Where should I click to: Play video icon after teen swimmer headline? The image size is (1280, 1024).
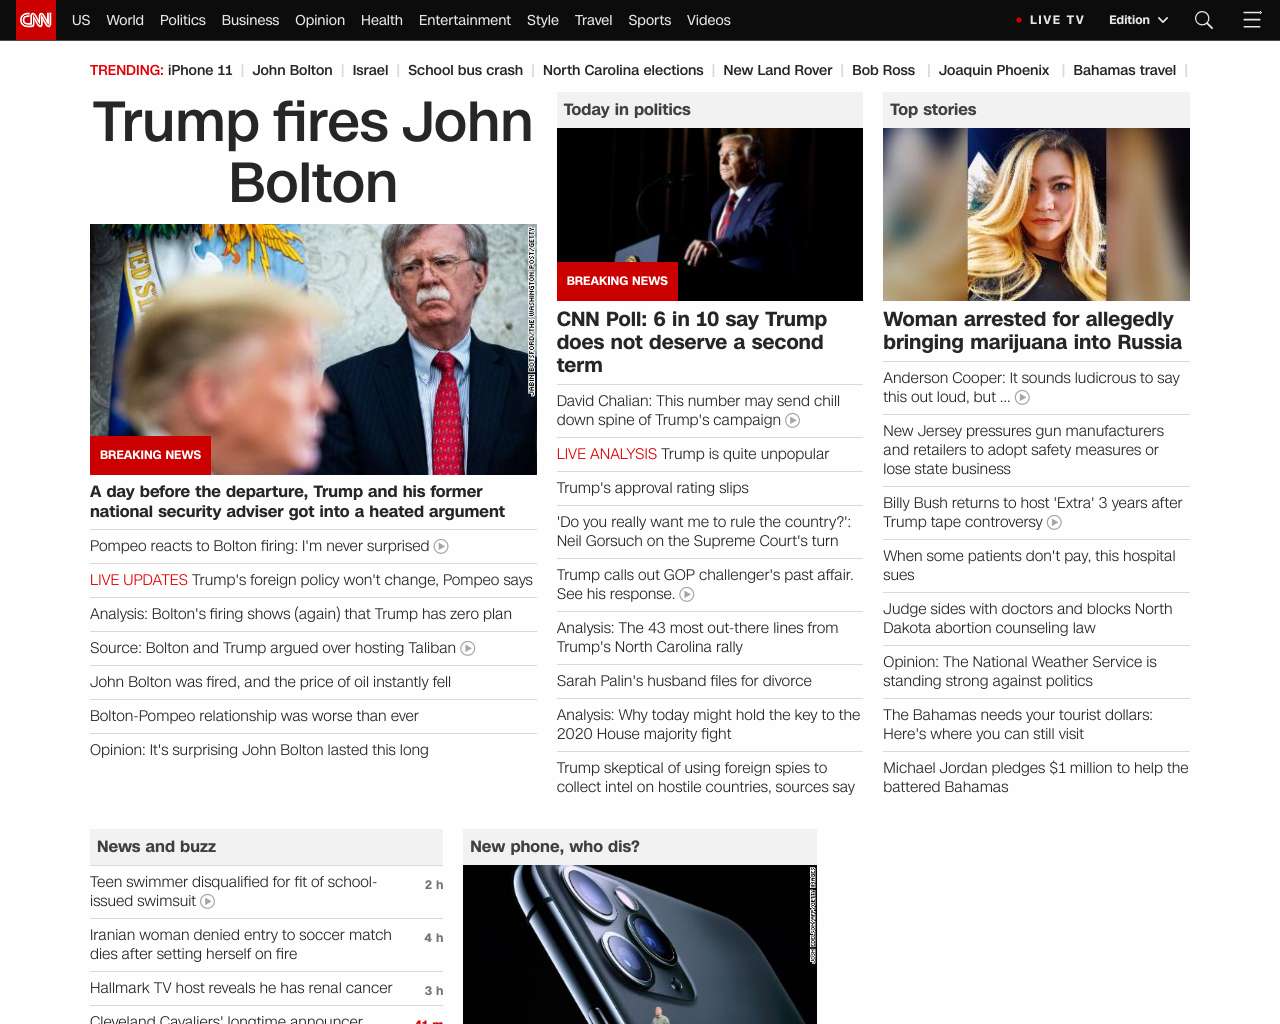[208, 901]
